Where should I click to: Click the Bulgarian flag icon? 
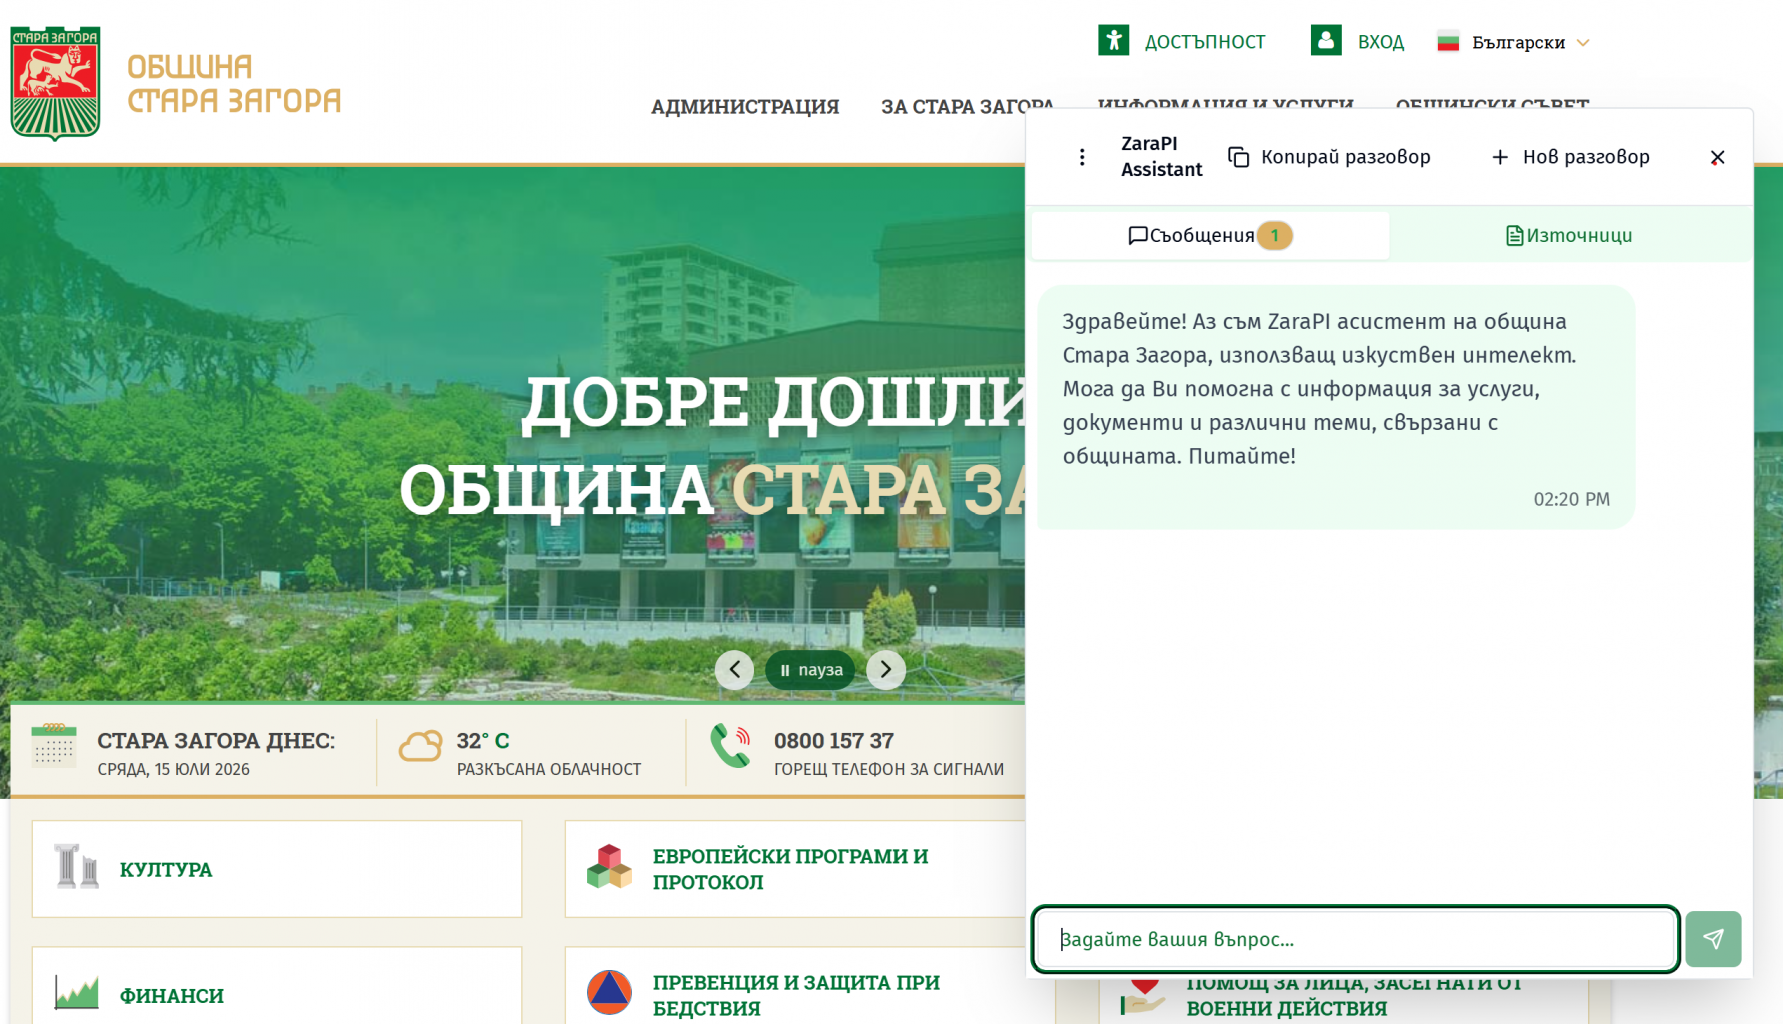coord(1448,42)
